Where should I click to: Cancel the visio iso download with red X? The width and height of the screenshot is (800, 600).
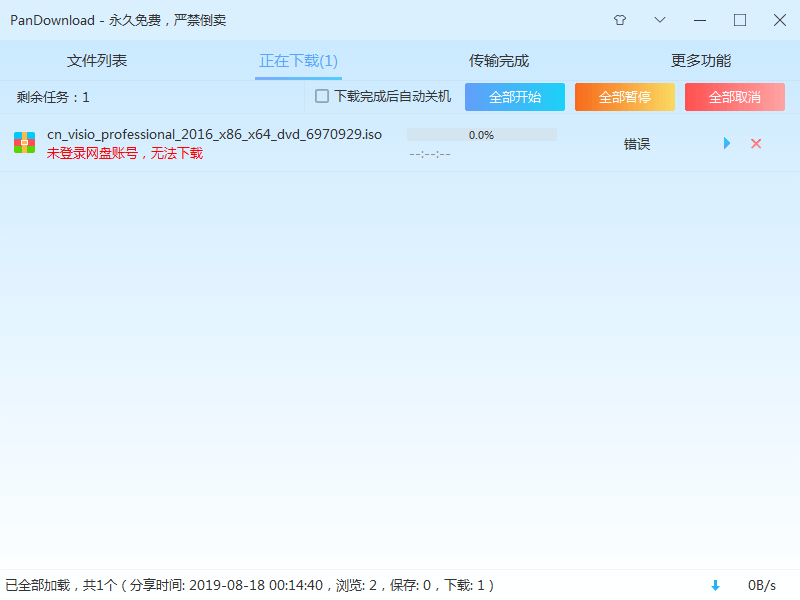pos(756,143)
